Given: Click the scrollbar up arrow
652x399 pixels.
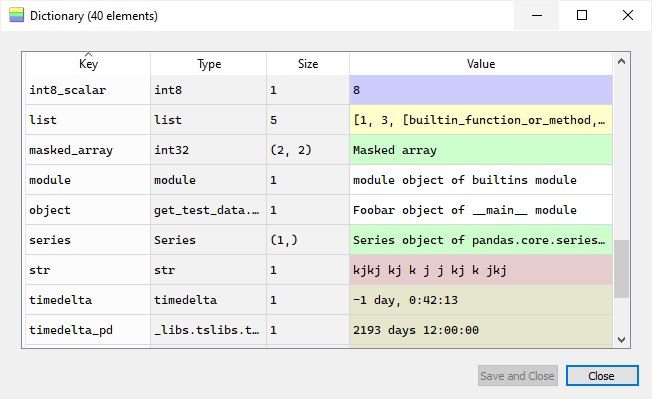Looking at the screenshot, I should 621,62.
